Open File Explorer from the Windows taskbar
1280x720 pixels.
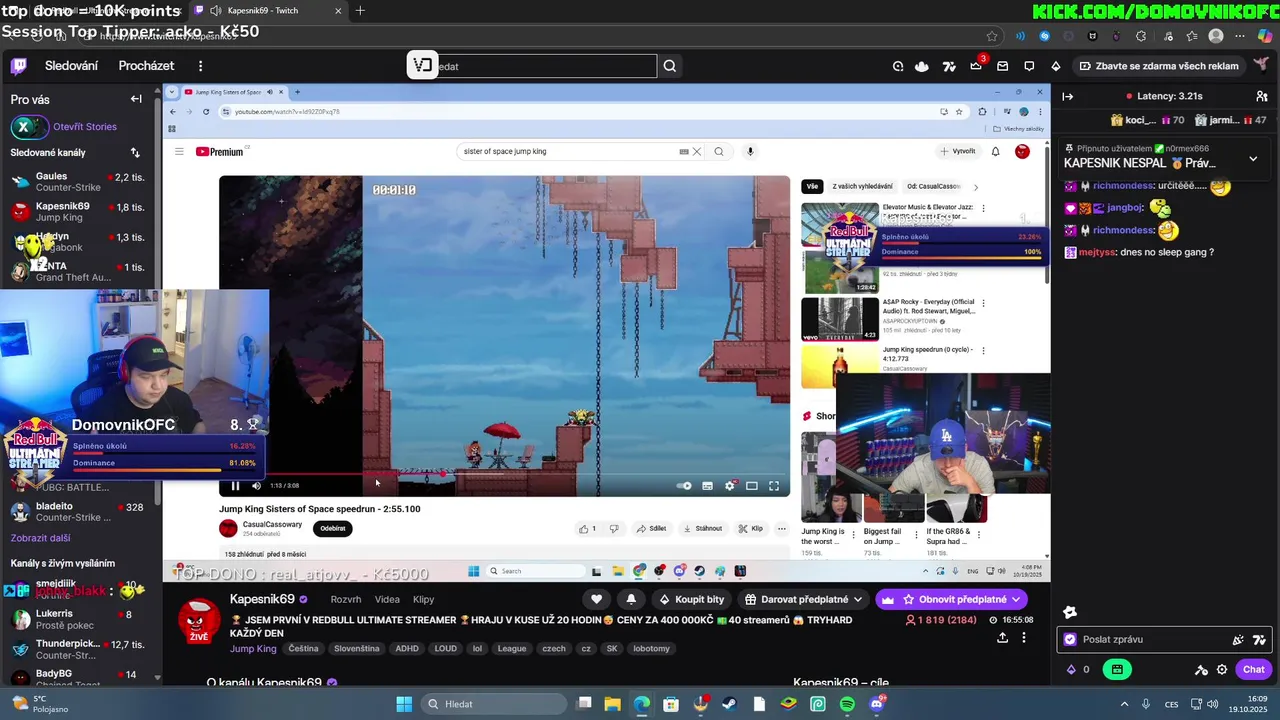pyautogui.click(x=612, y=704)
